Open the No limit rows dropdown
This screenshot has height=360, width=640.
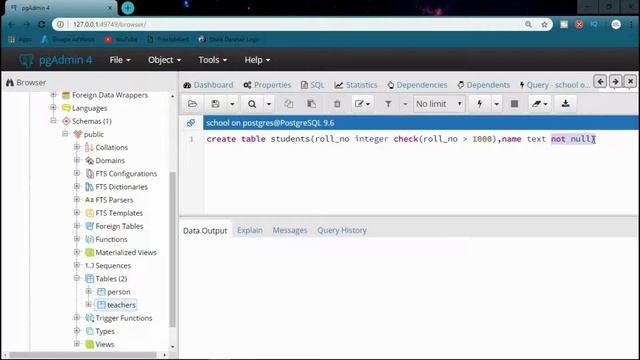click(x=439, y=104)
